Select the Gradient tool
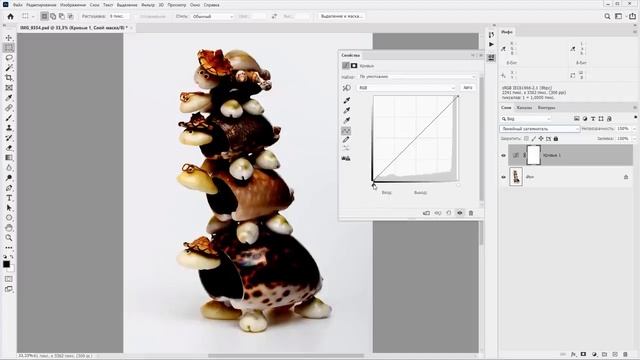Viewport: 640px width, 360px height. [x=9, y=158]
